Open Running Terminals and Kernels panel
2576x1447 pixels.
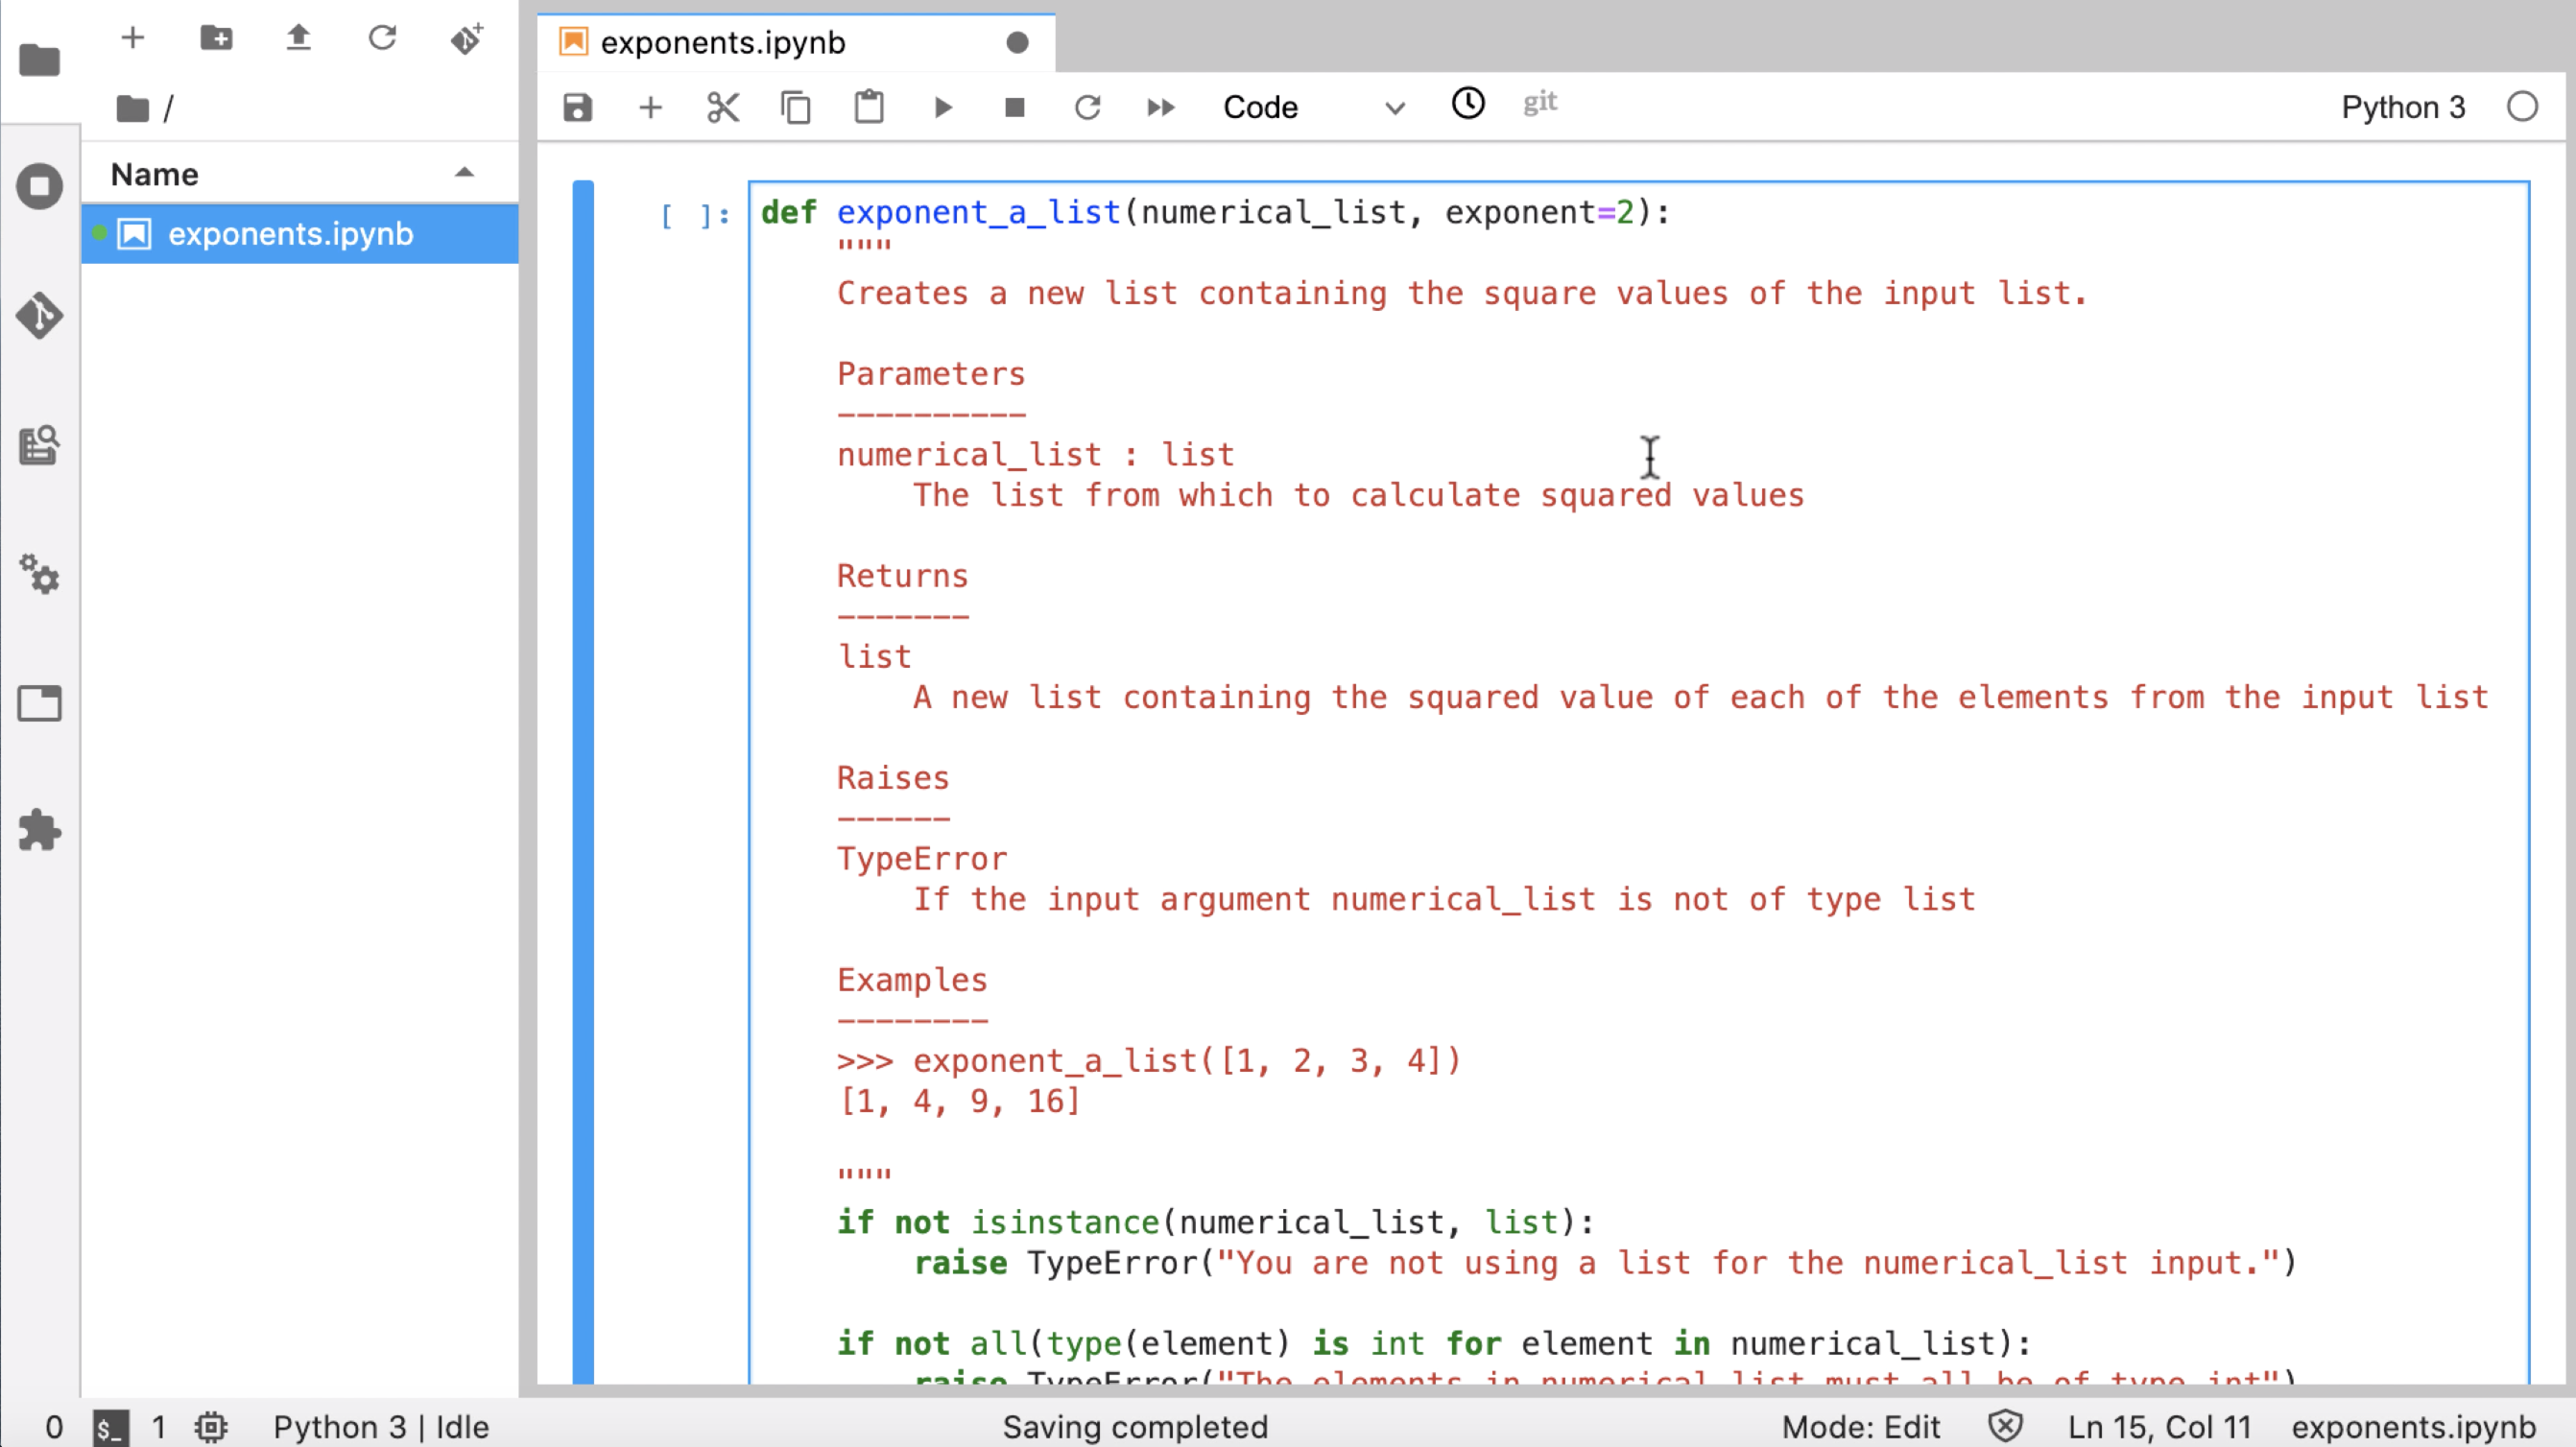tap(40, 187)
